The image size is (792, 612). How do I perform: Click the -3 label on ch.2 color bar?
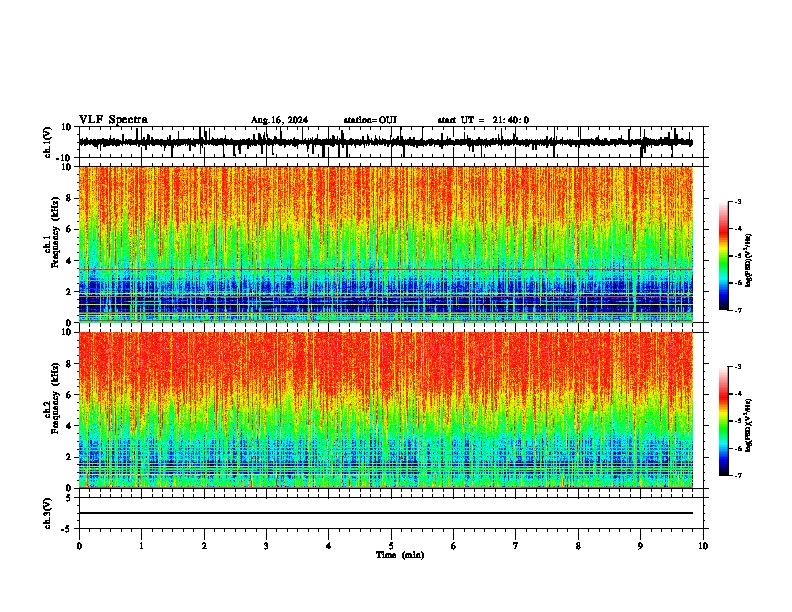[x=738, y=367]
